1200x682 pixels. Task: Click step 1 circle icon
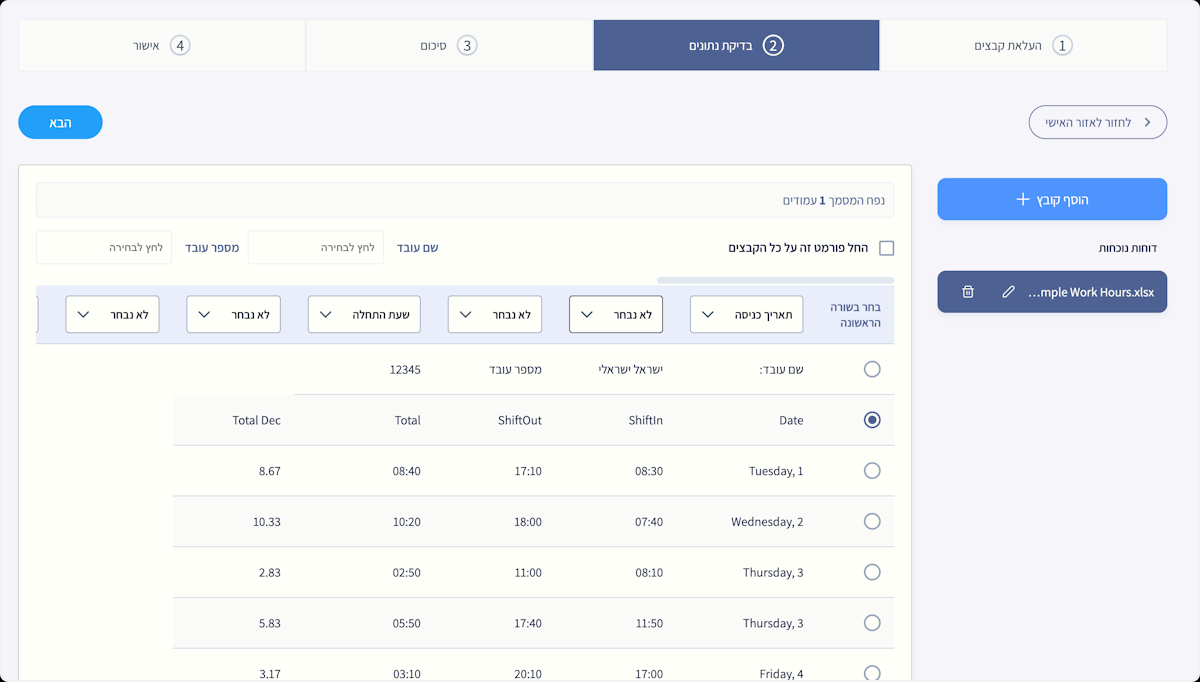click(1062, 46)
